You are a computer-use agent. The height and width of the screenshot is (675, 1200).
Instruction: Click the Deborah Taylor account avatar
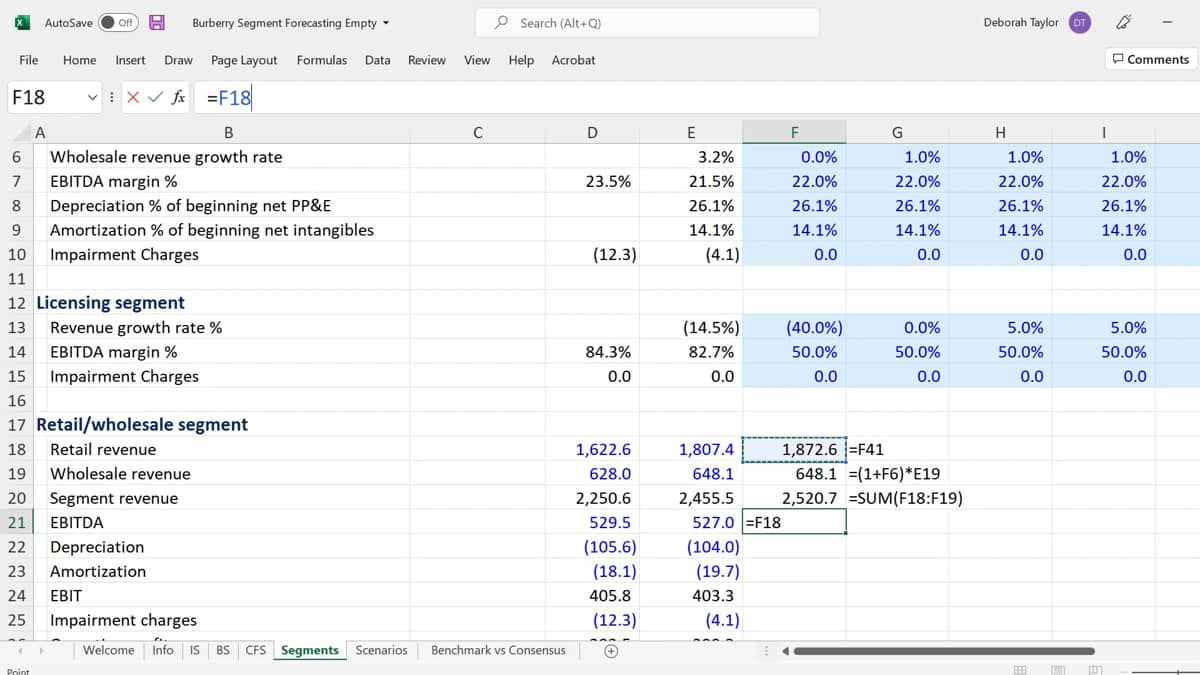pos(1079,22)
